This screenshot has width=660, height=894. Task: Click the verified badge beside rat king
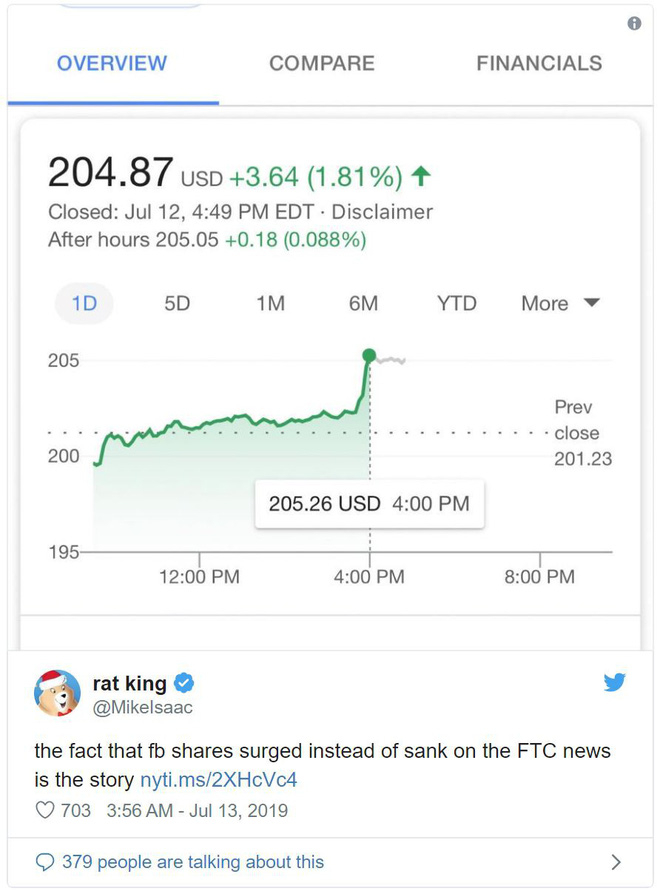(x=184, y=684)
